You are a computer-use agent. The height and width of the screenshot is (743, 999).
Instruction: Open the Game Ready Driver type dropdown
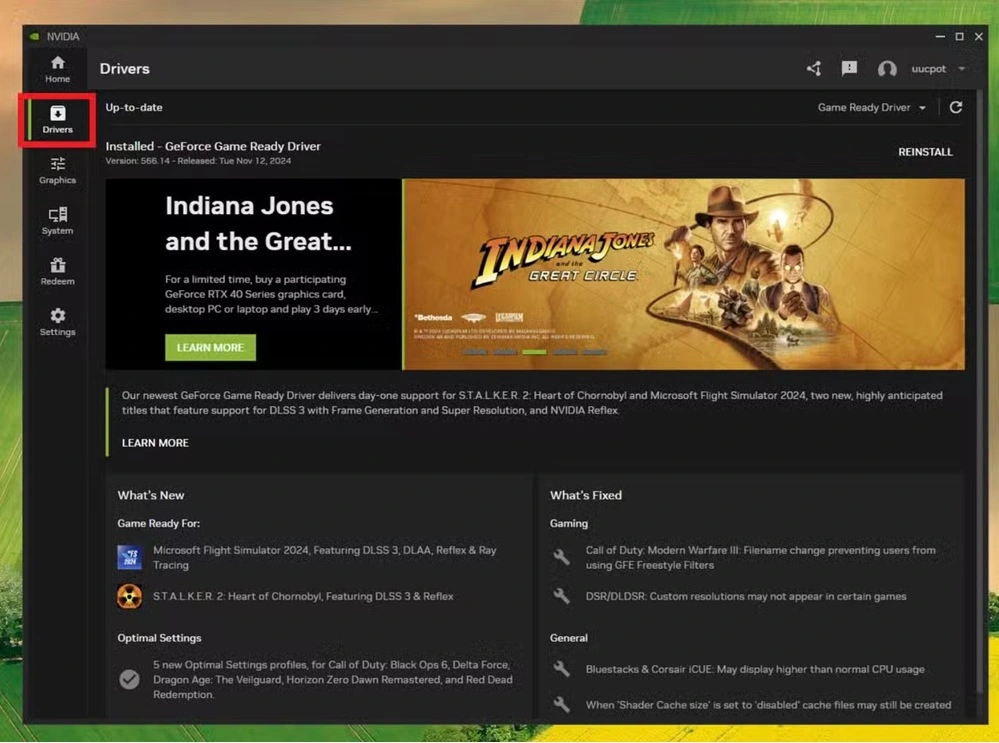pos(872,108)
